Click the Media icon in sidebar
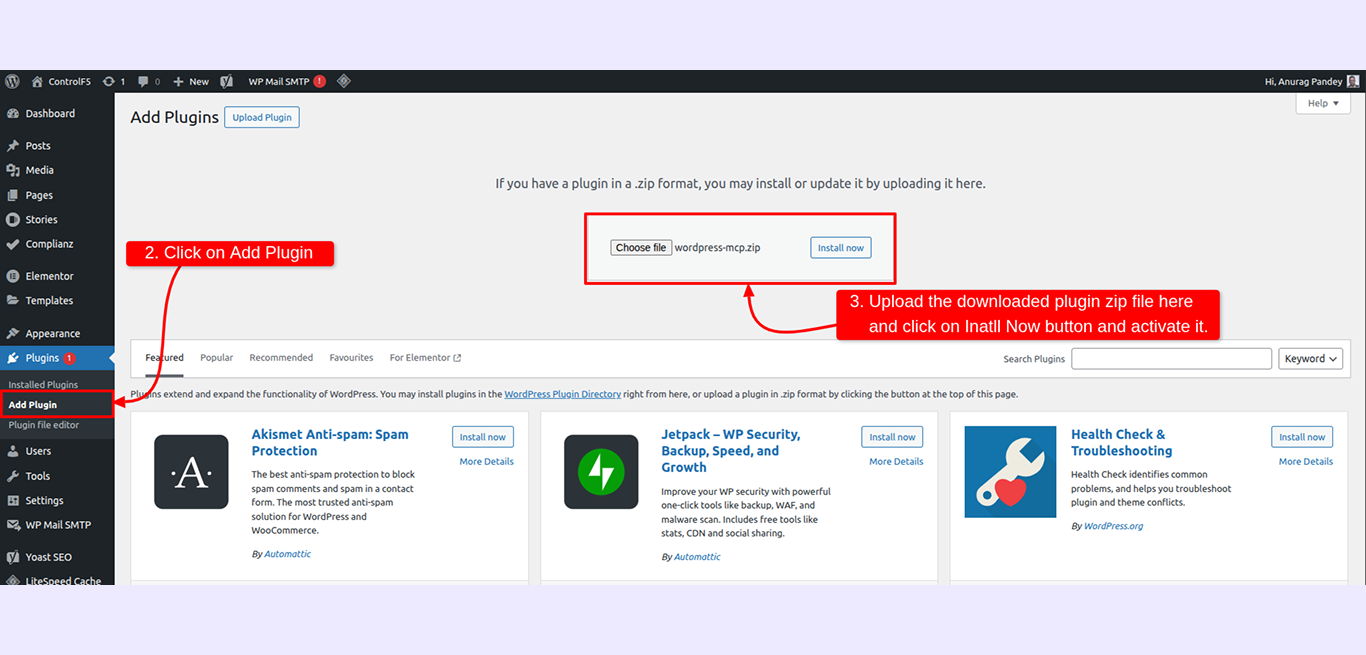Viewport: 1366px width, 655px height. (13, 170)
